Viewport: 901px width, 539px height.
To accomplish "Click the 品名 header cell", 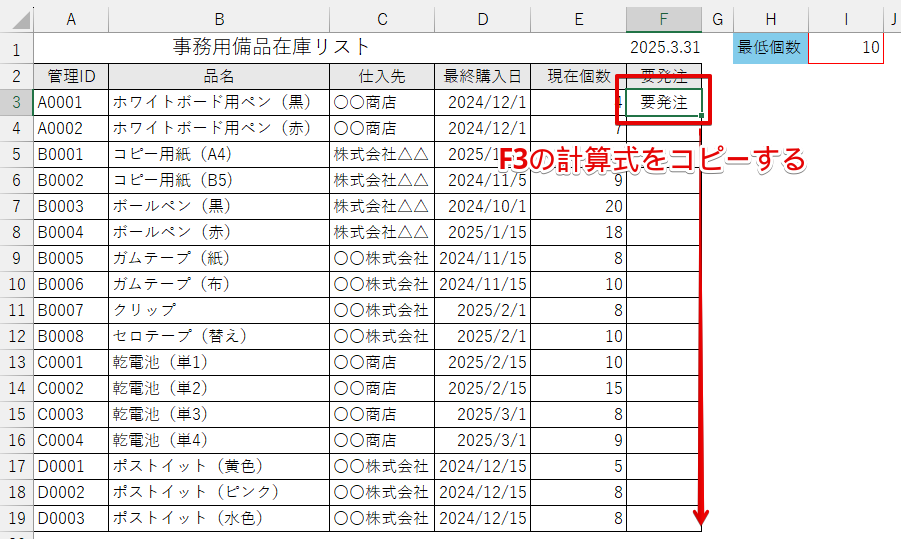I will (x=219, y=76).
